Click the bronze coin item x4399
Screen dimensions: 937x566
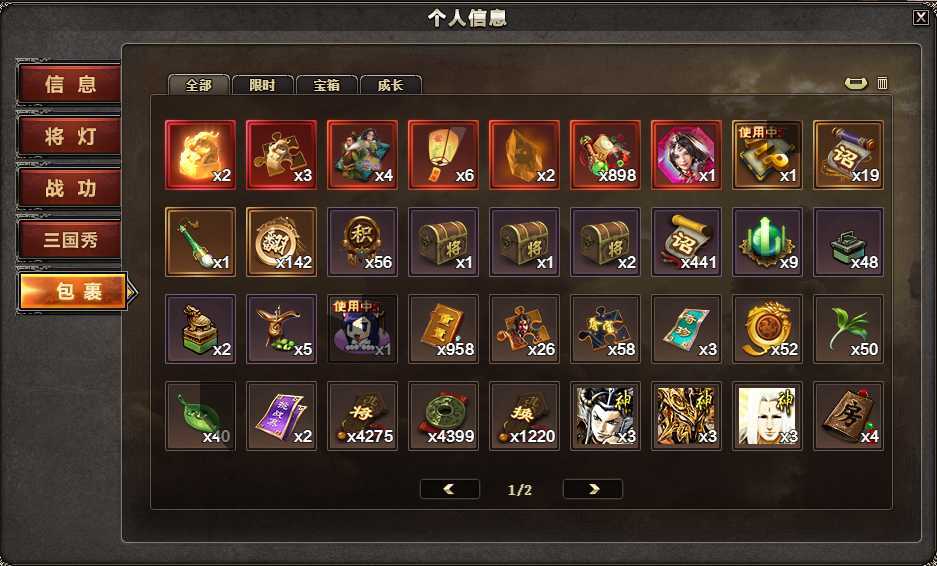tap(443, 416)
